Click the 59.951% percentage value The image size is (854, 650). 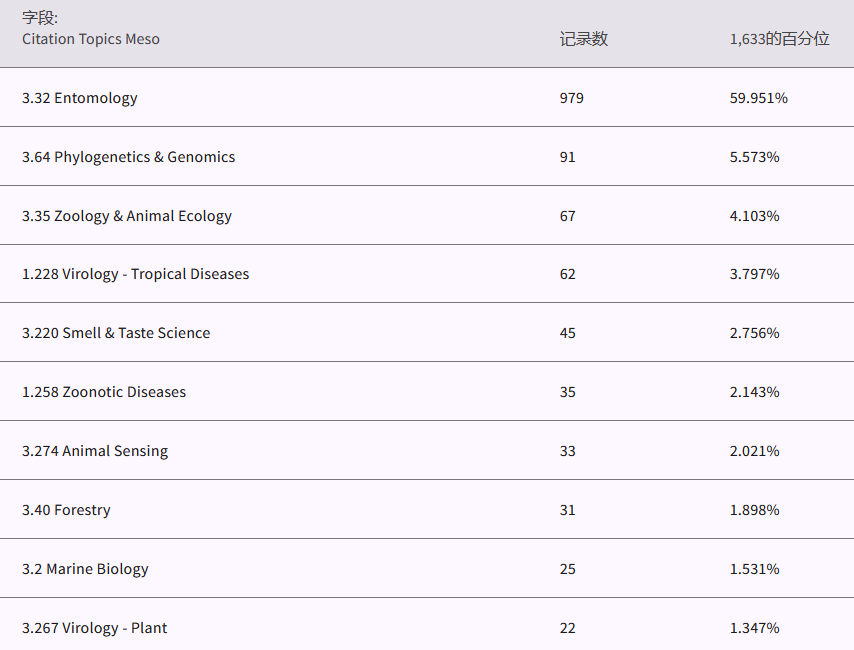point(759,98)
